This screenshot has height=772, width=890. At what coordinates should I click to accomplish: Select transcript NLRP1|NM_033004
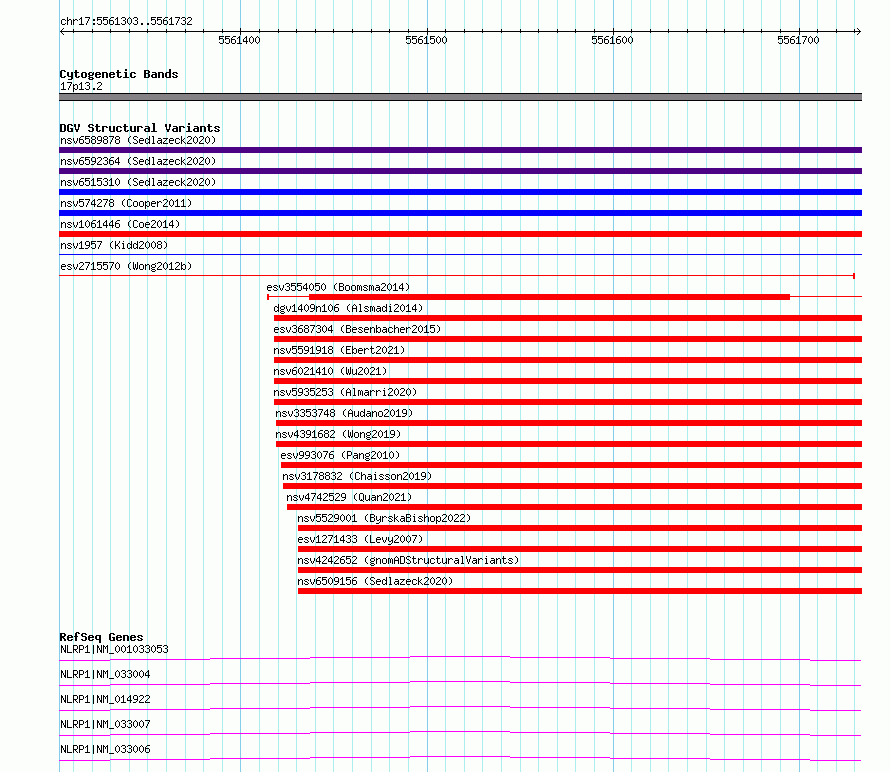pos(105,674)
